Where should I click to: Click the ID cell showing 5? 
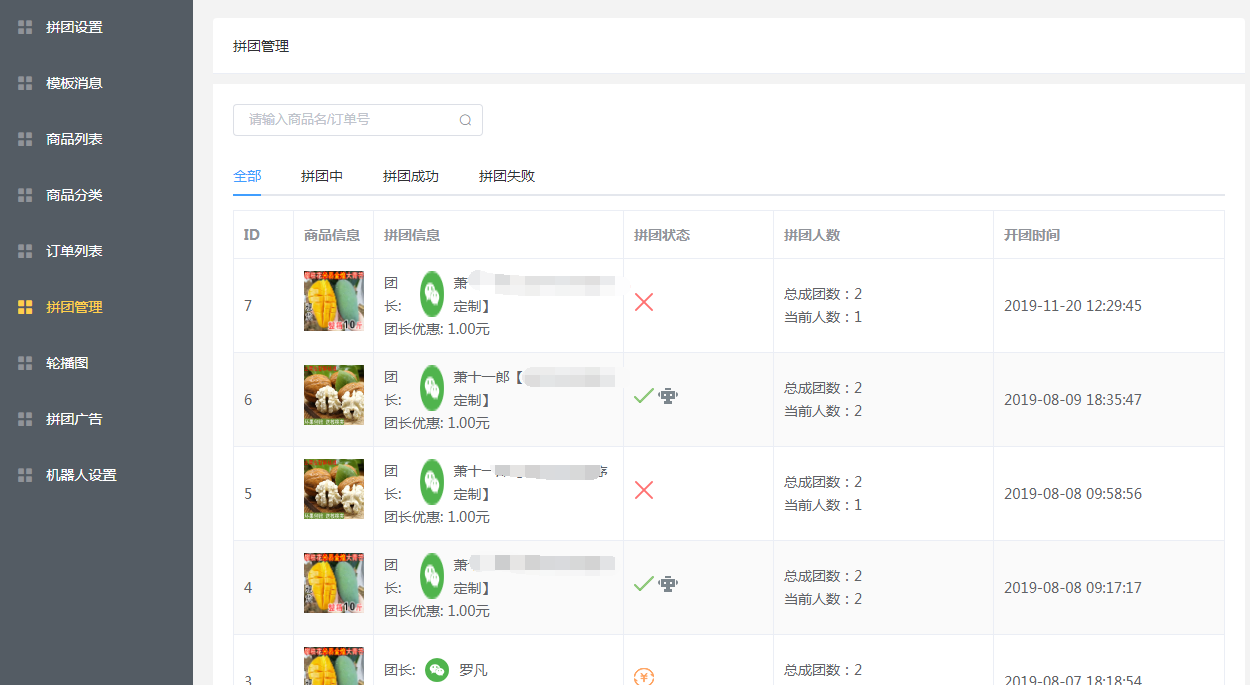[248, 494]
